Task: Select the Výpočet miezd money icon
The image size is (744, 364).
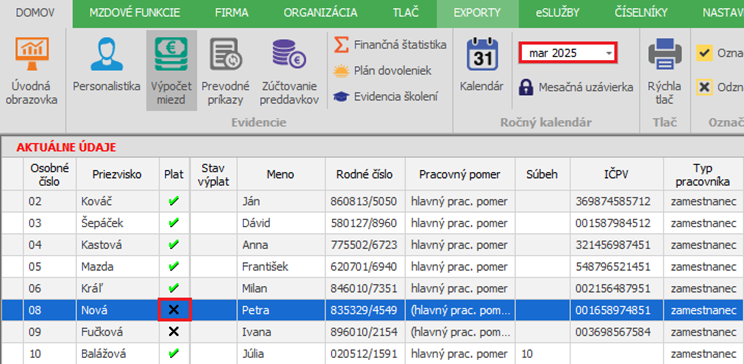Action: point(171,54)
